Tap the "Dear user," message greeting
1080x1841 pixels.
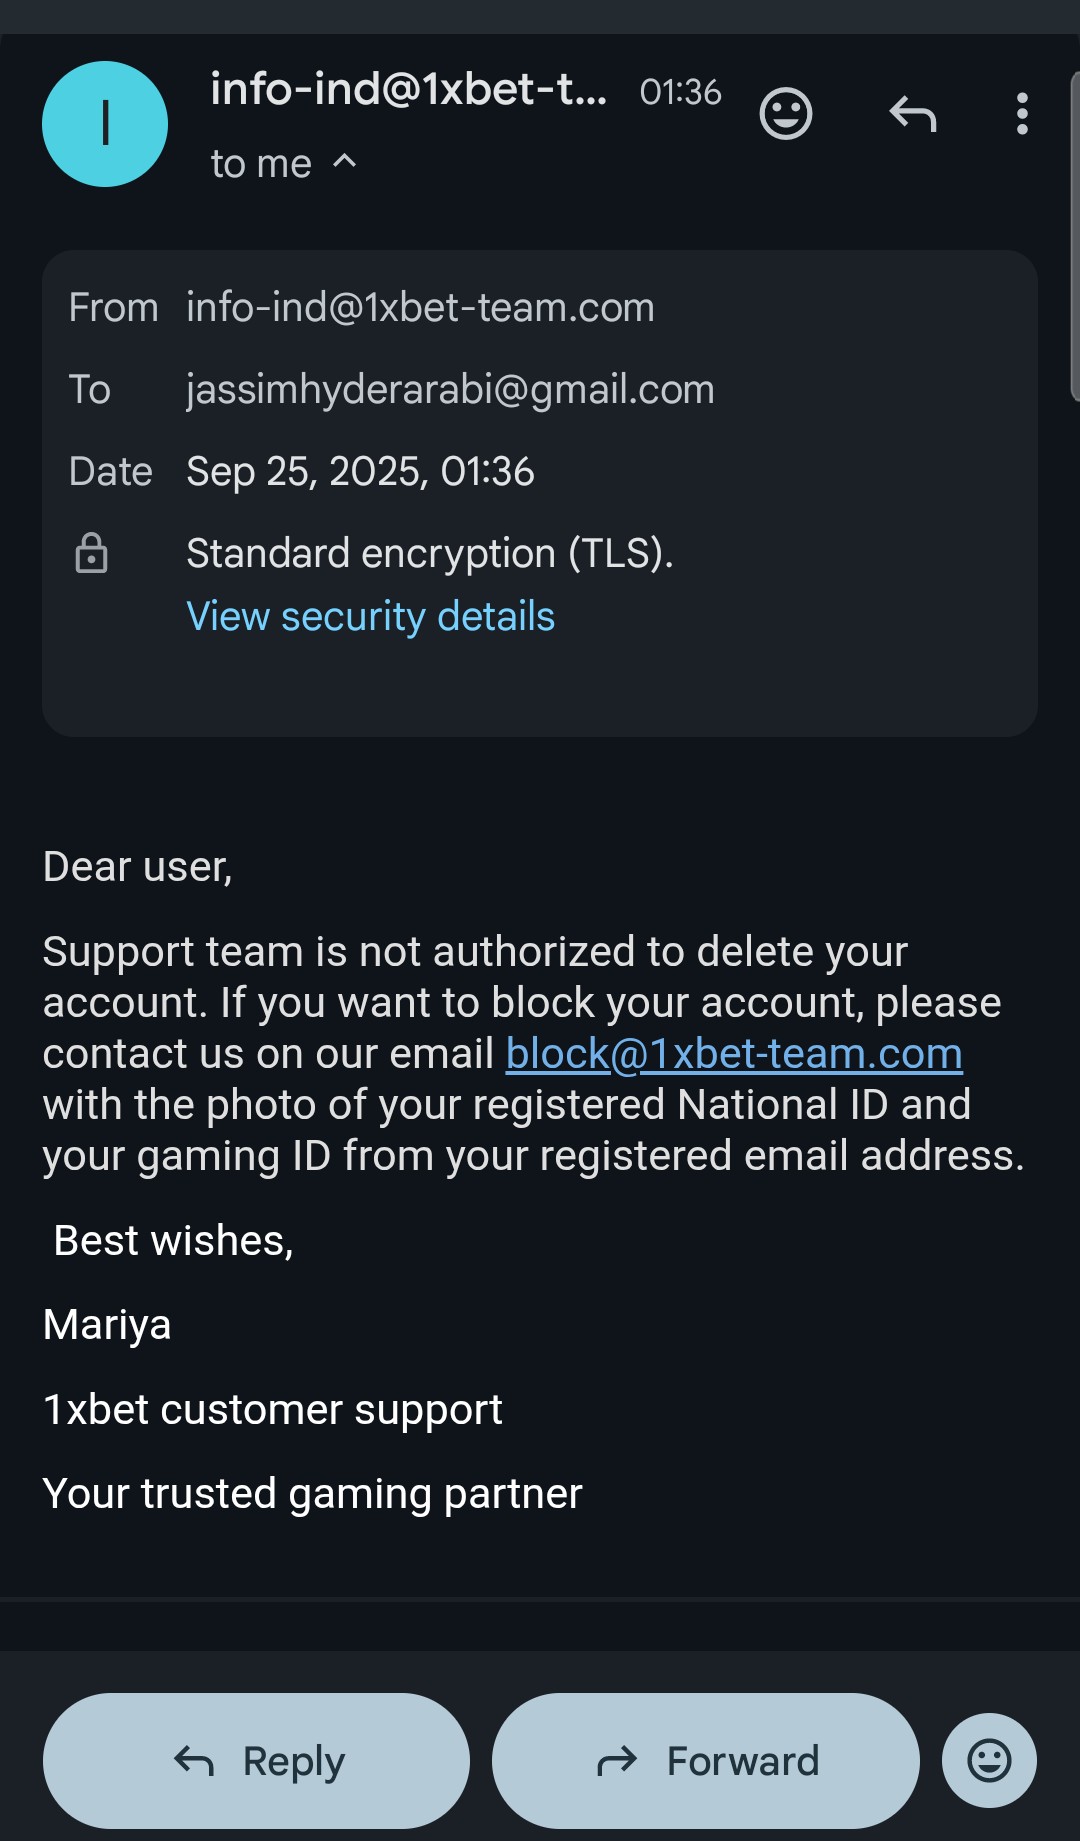tap(138, 867)
